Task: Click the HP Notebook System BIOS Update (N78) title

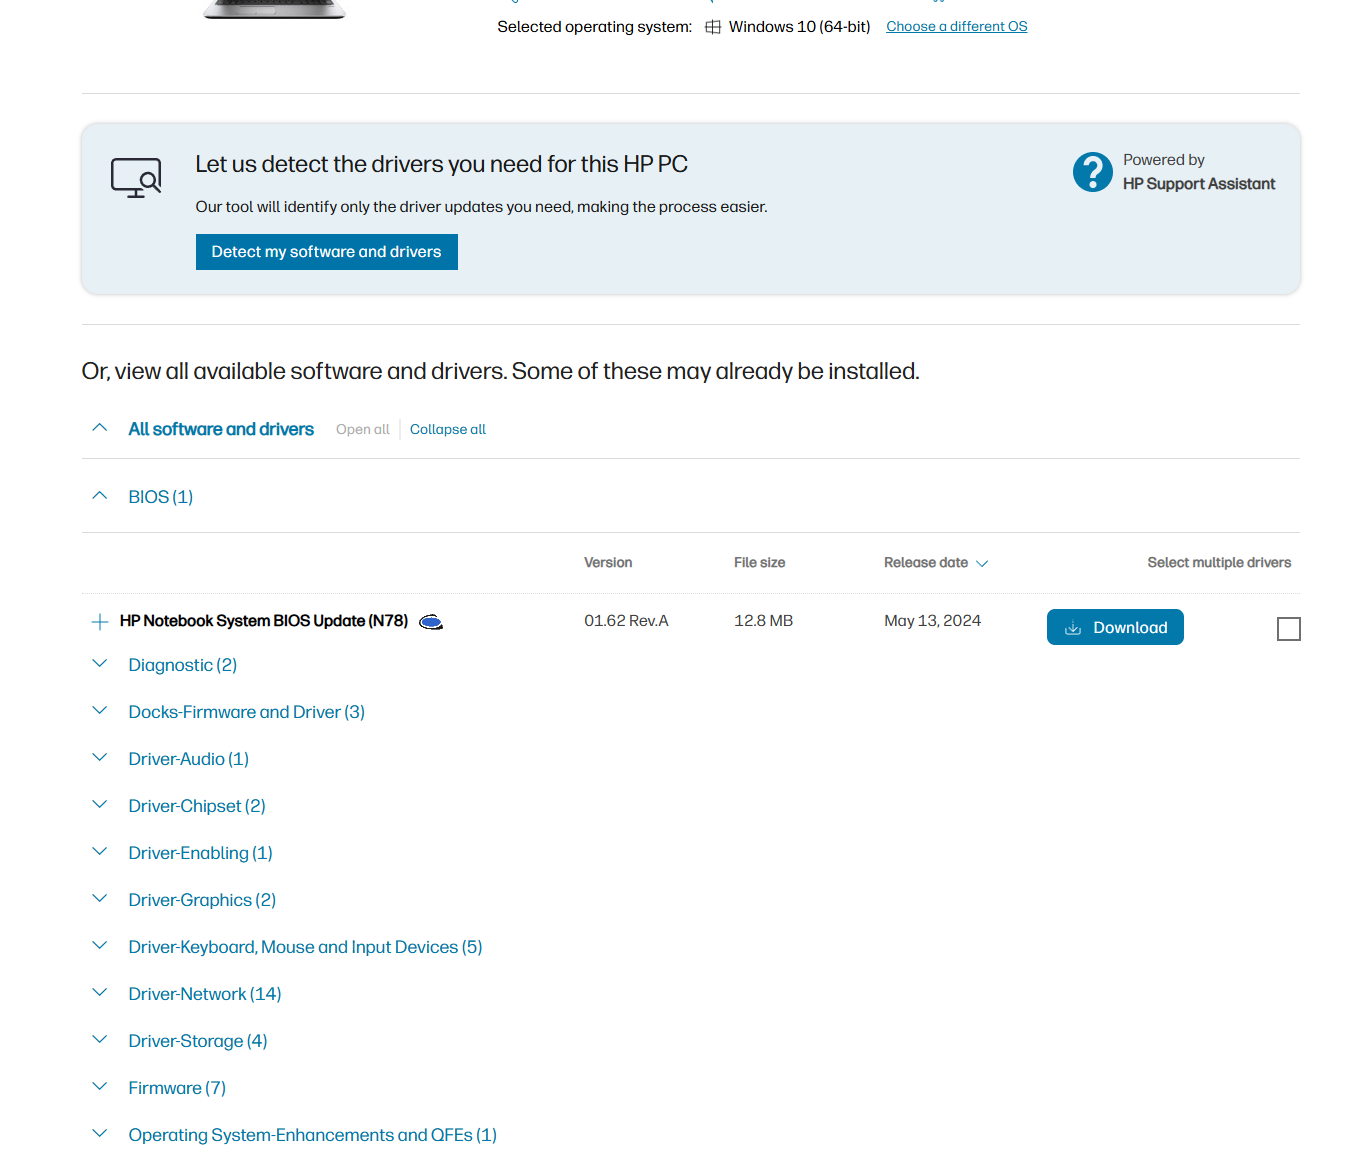Action: click(264, 621)
